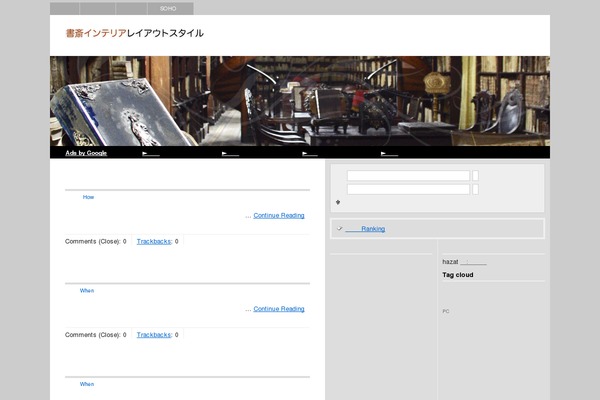The width and height of the screenshot is (600, 400).
Task: Open the When post title below the How post
Action: click(87, 291)
